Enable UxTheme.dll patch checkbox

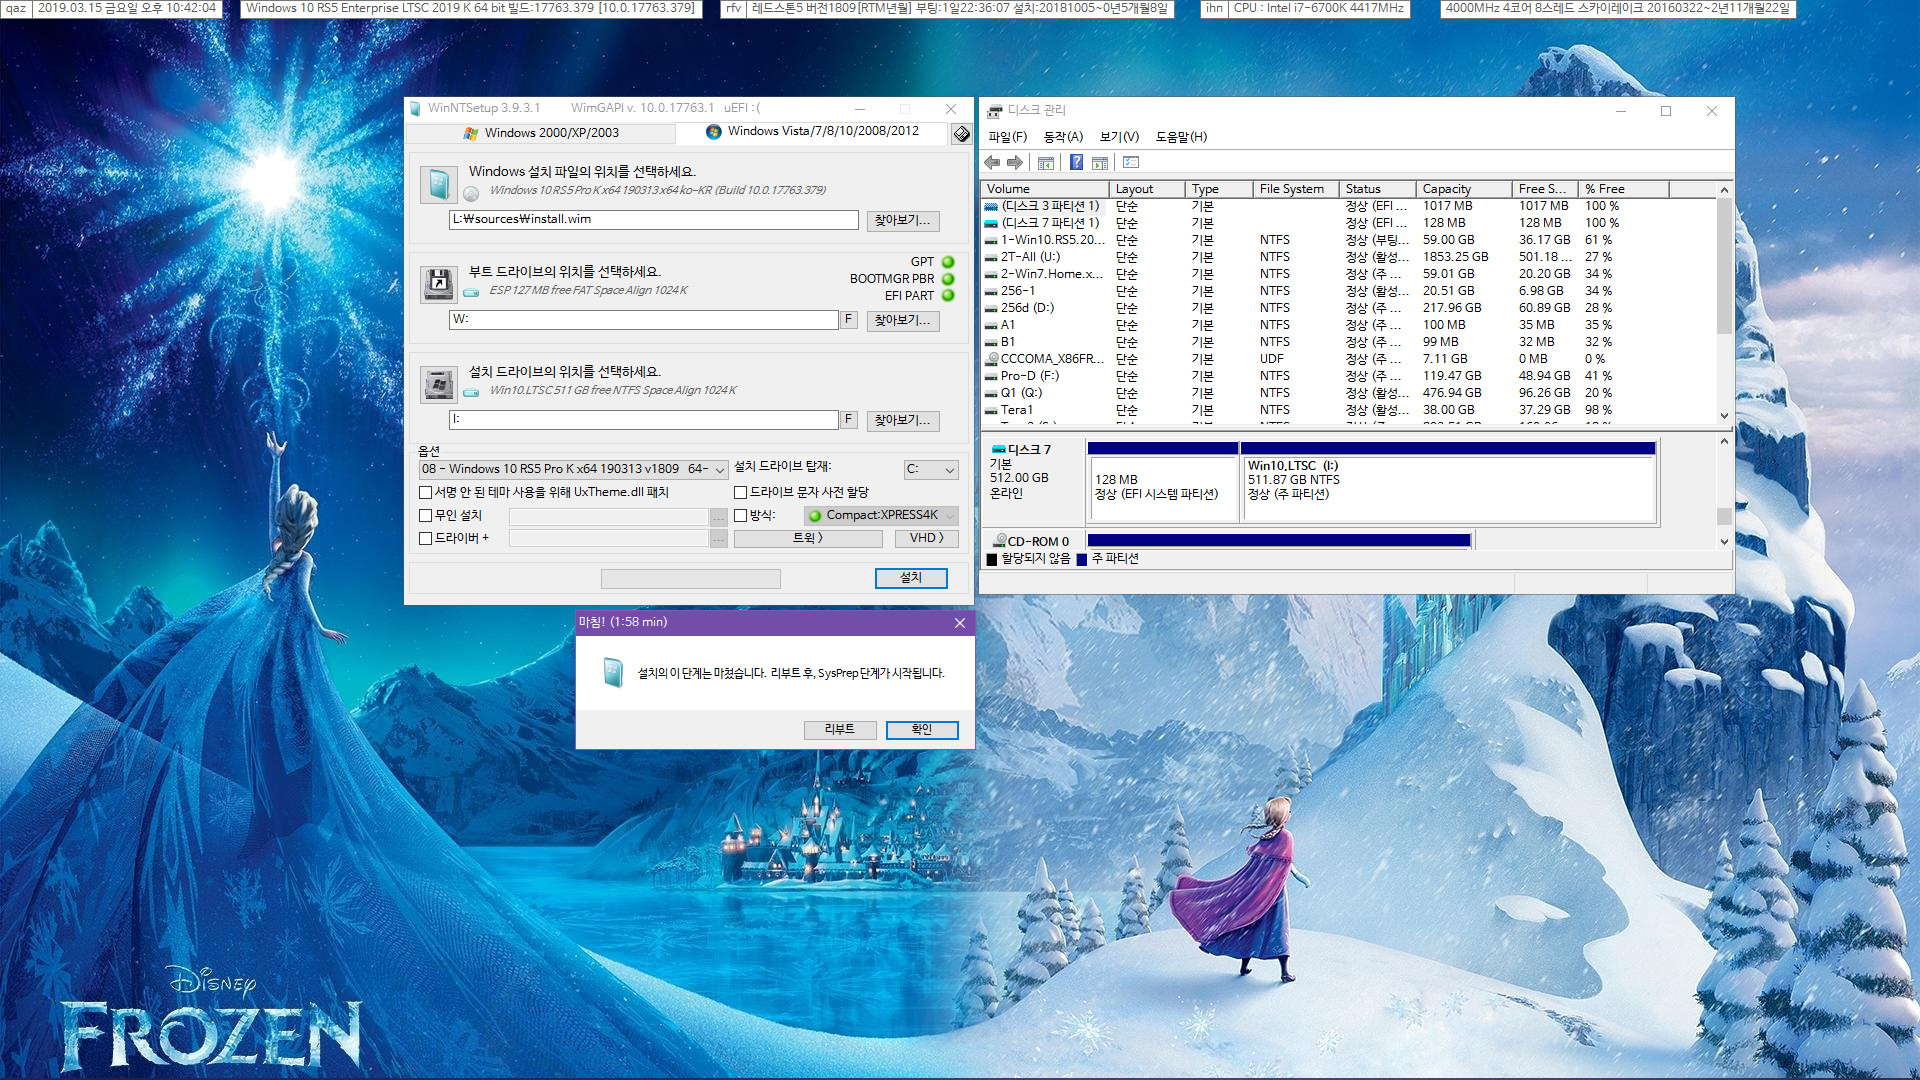(x=425, y=492)
